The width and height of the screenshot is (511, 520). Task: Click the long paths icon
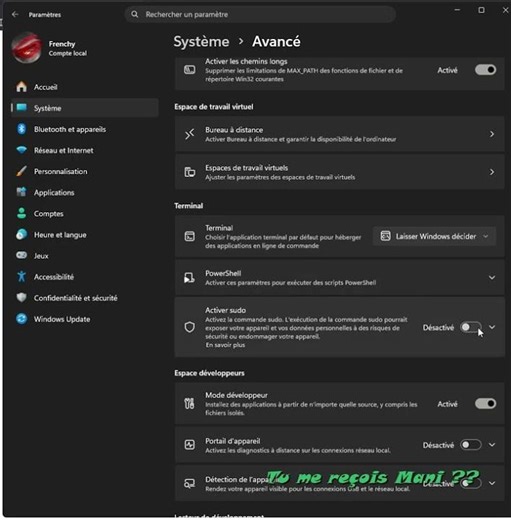pos(190,70)
